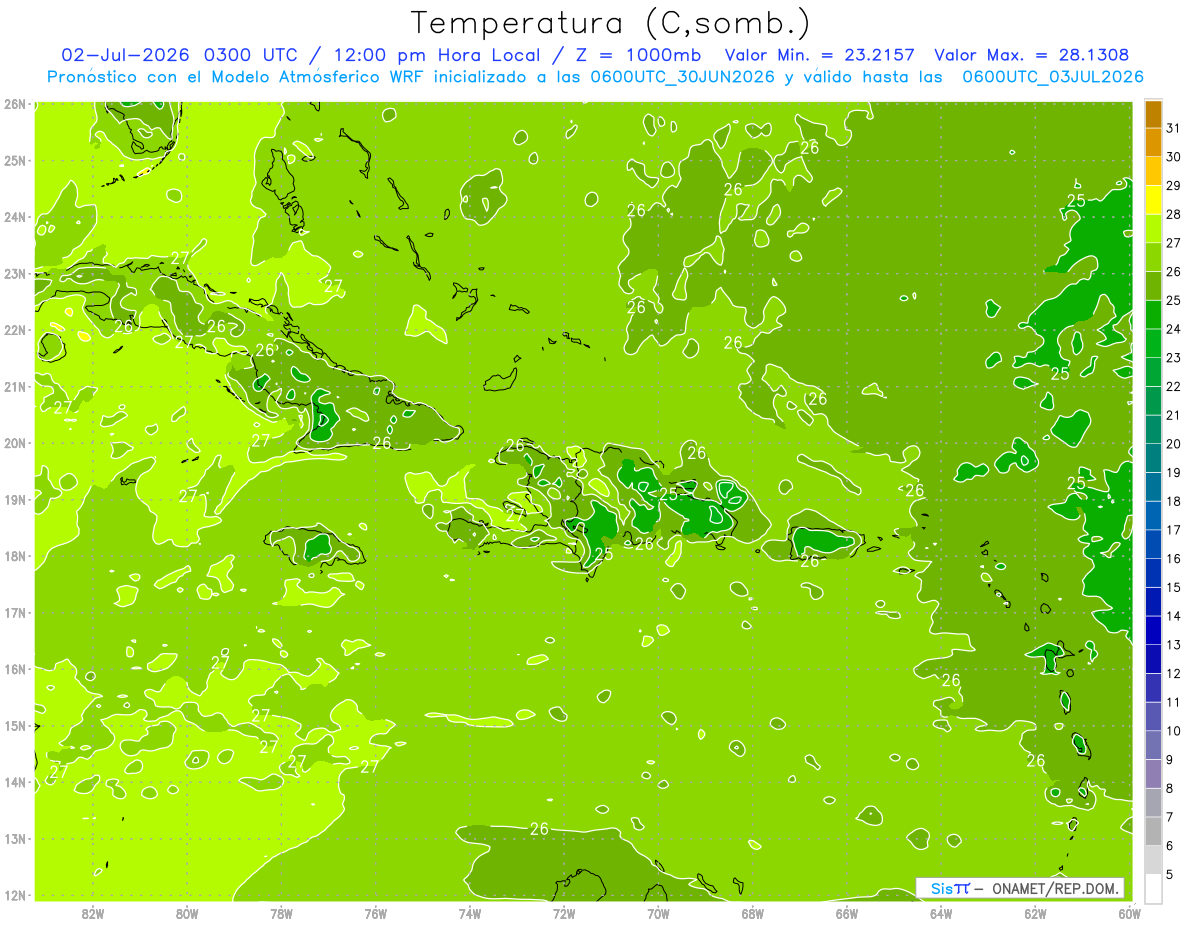Viewport: 1200px width, 927px height.
Task: Click longitude axis label '74W'
Action: click(470, 913)
